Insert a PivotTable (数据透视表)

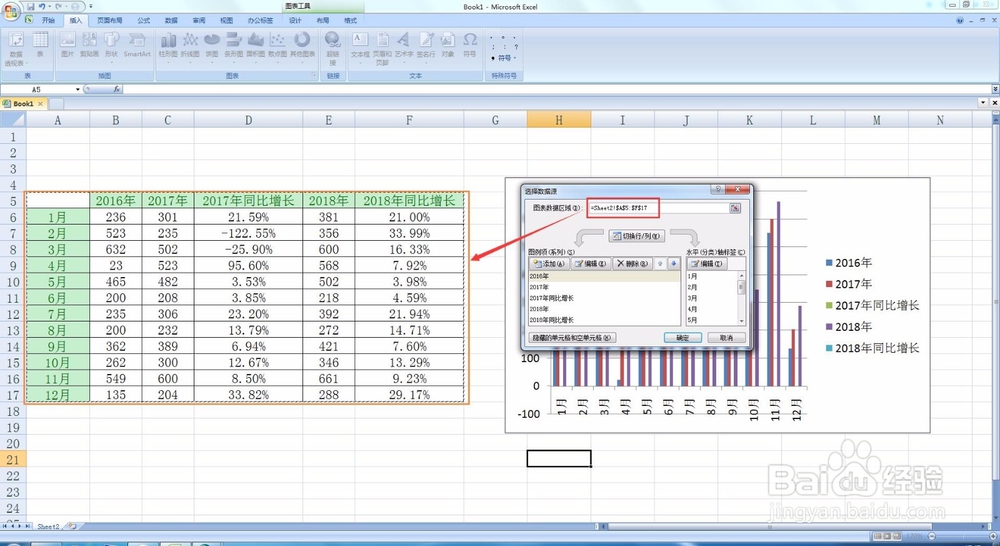pos(15,49)
